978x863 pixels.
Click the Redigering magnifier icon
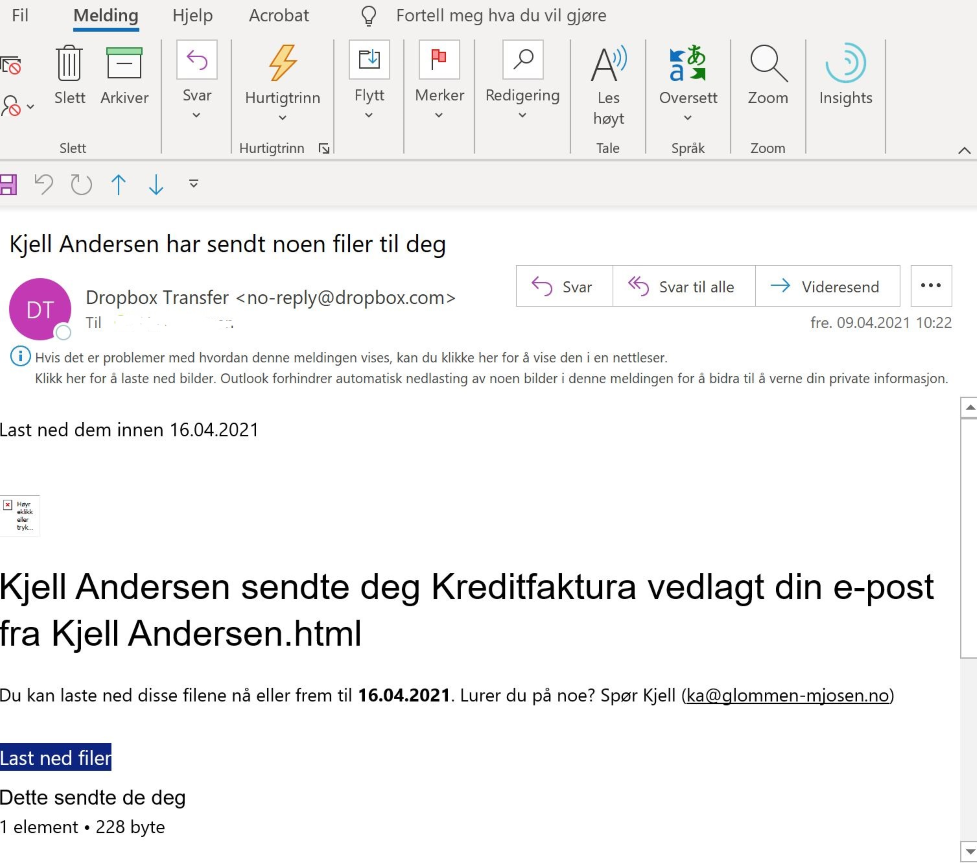(523, 60)
